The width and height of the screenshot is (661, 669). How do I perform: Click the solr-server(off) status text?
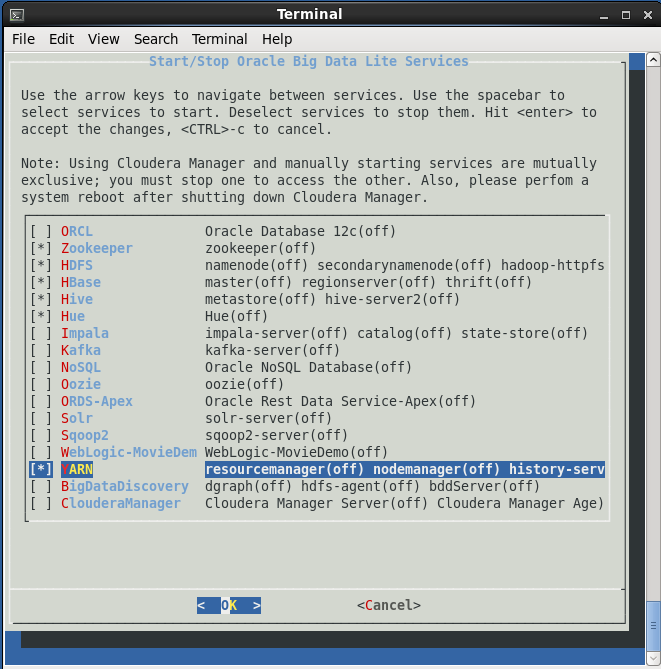pyautogui.click(x=268, y=418)
